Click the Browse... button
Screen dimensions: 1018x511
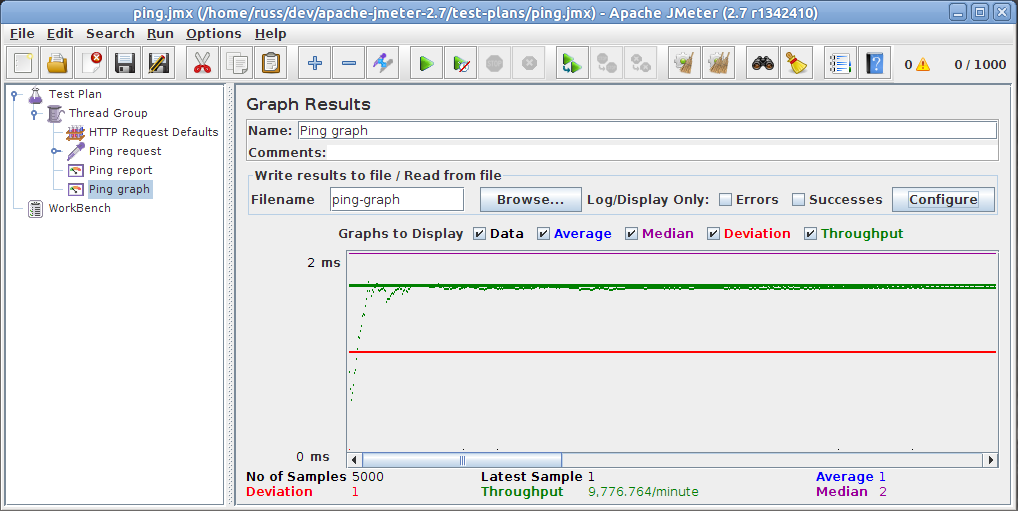tap(530, 200)
